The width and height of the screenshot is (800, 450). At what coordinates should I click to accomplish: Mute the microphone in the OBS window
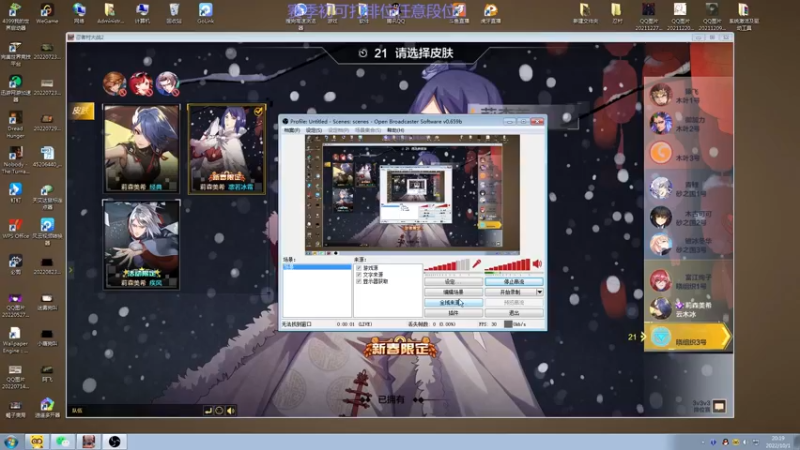point(476,264)
